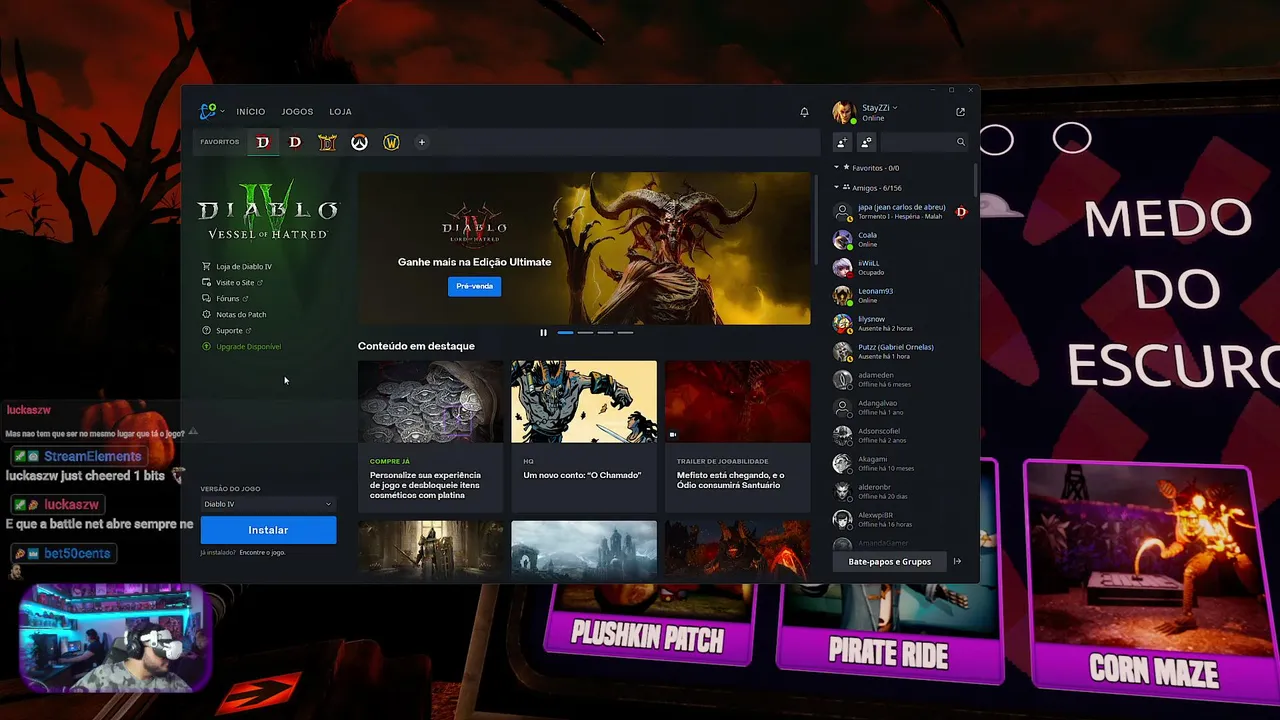Select PIRATE RIDE card in background
Image resolution: width=1280 pixels, height=720 pixels.
[x=889, y=632]
